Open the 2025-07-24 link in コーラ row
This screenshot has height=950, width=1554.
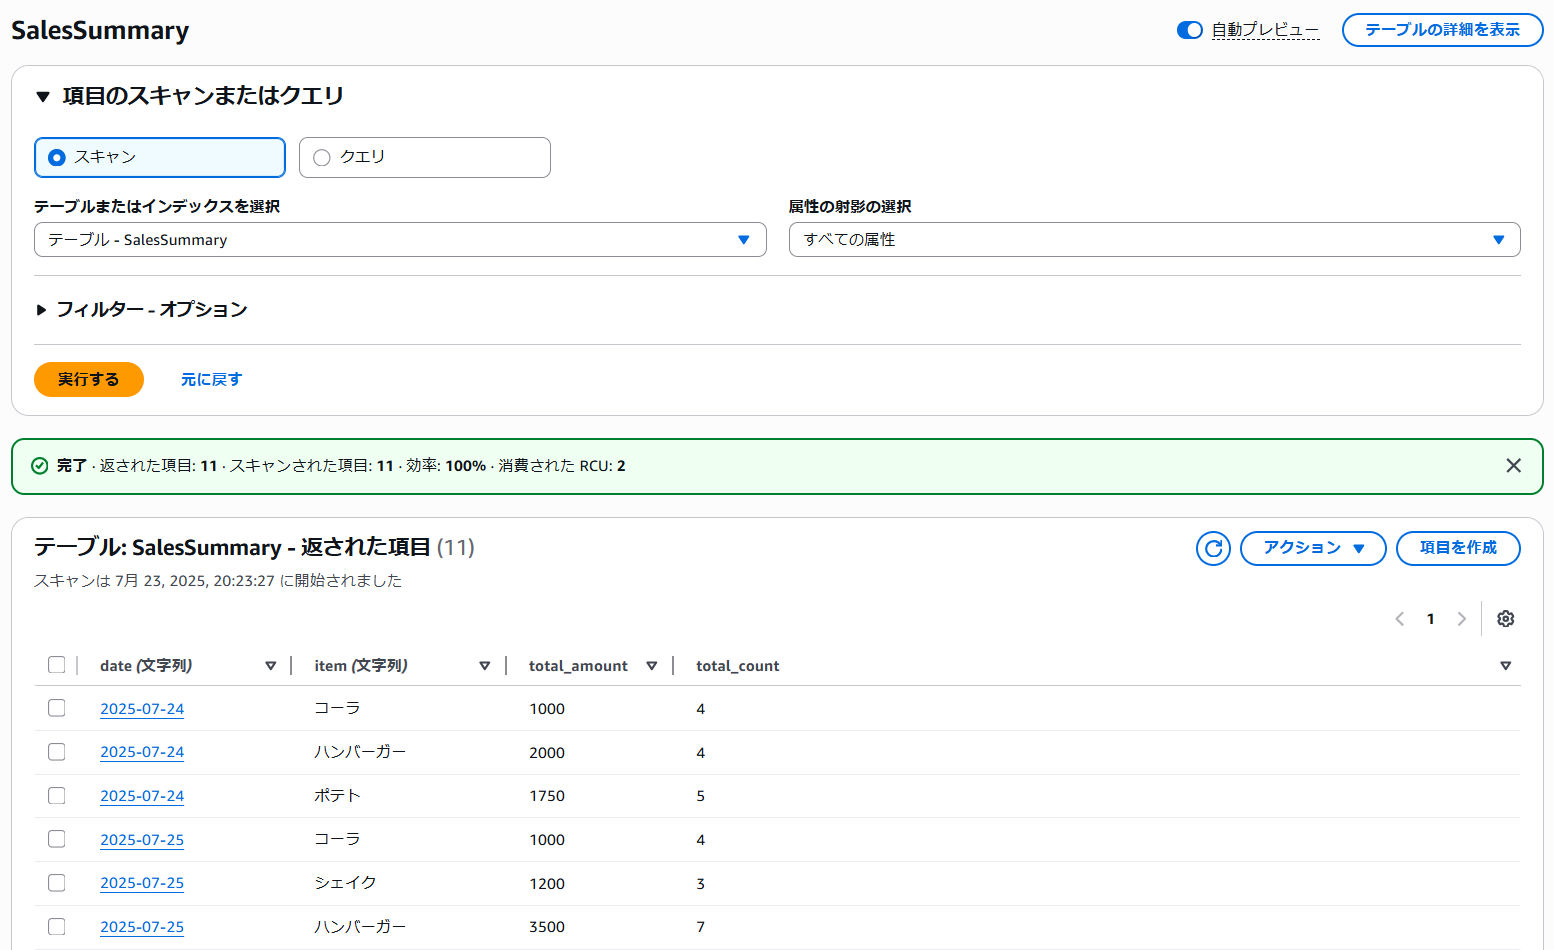pyautogui.click(x=142, y=709)
